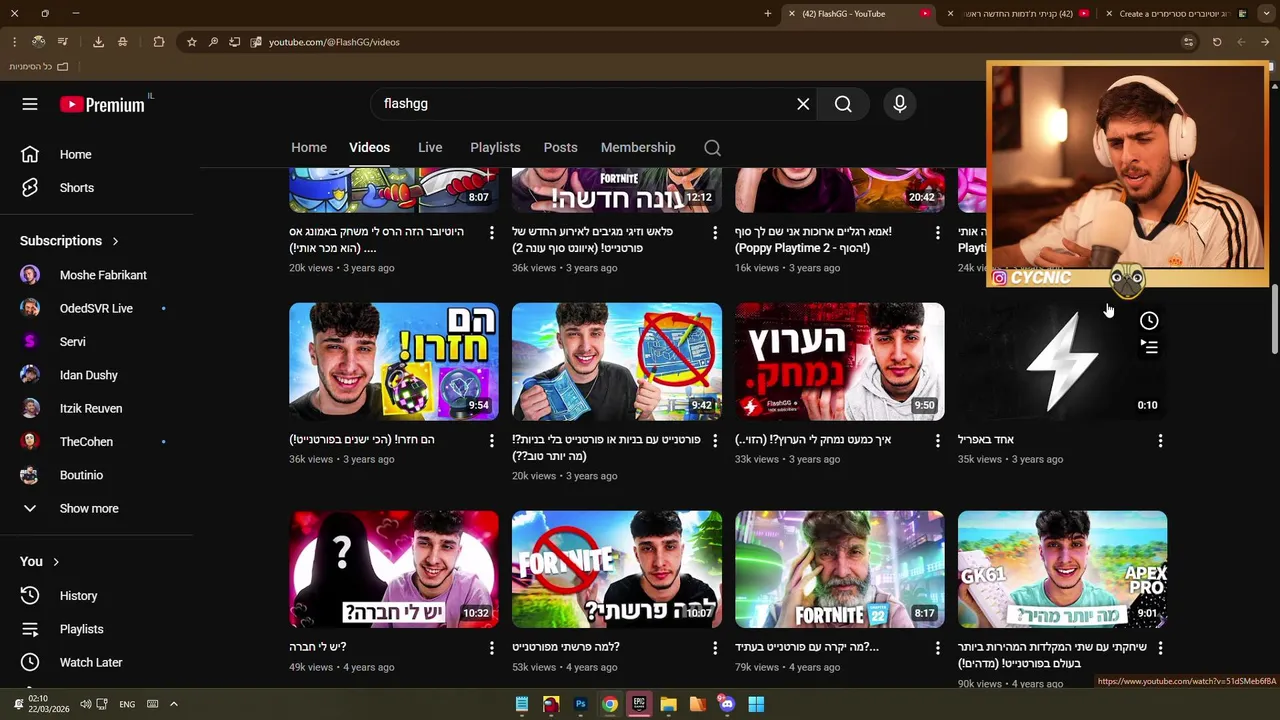The image size is (1280, 720).
Task: Switch to the קניתי ת'דמות החדשה browser tab
Action: point(1020,14)
